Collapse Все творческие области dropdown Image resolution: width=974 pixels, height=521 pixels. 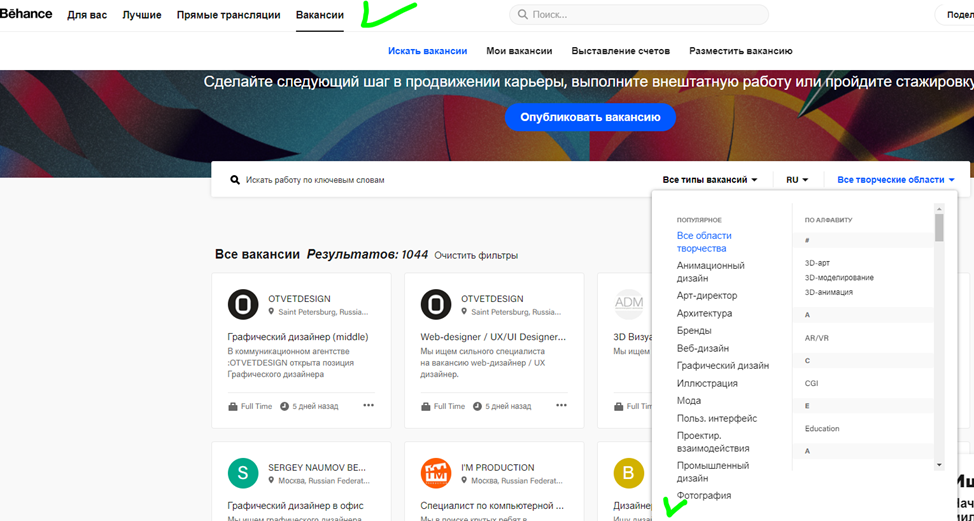click(896, 180)
